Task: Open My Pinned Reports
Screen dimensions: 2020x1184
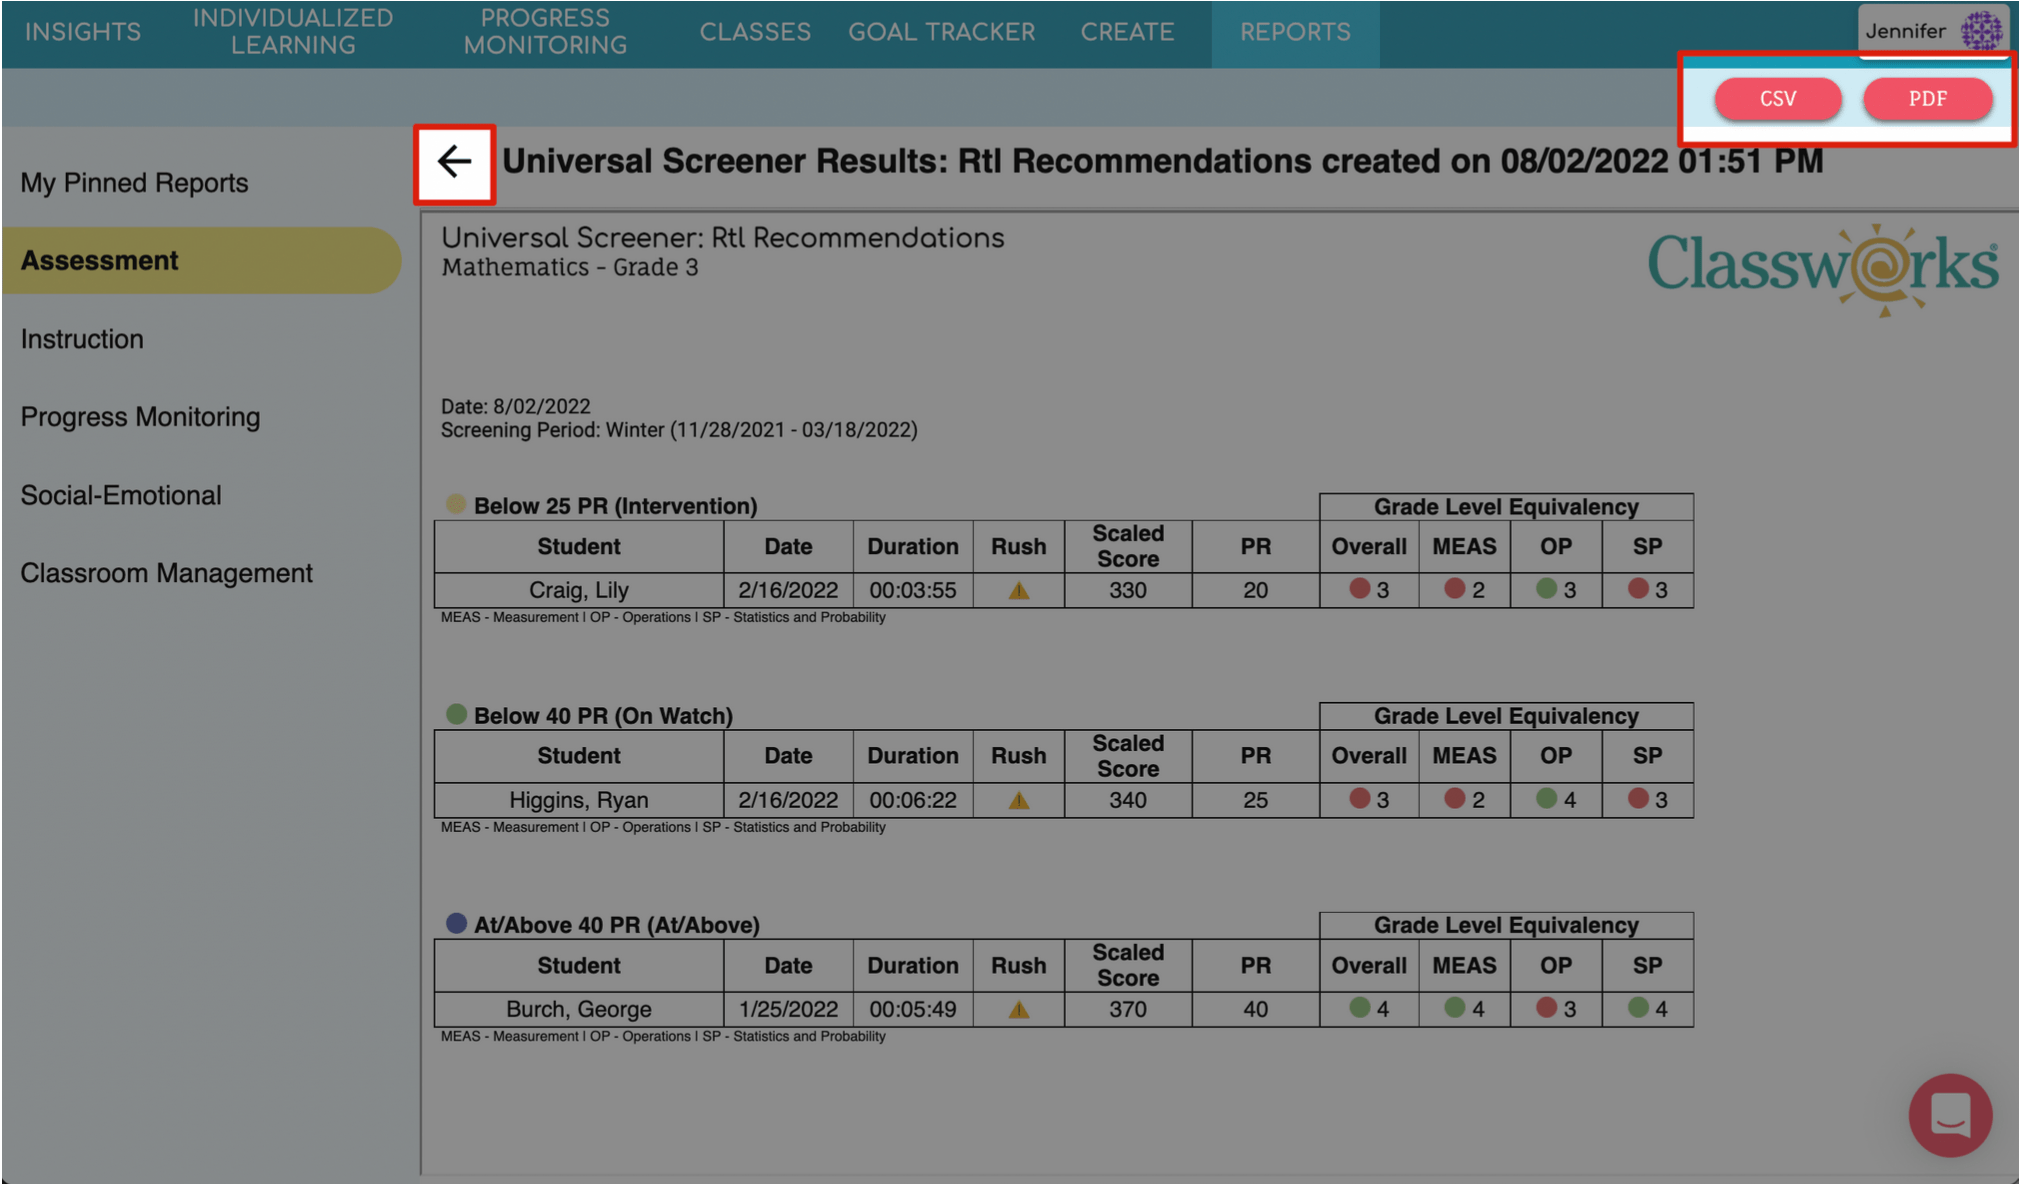Action: (135, 182)
